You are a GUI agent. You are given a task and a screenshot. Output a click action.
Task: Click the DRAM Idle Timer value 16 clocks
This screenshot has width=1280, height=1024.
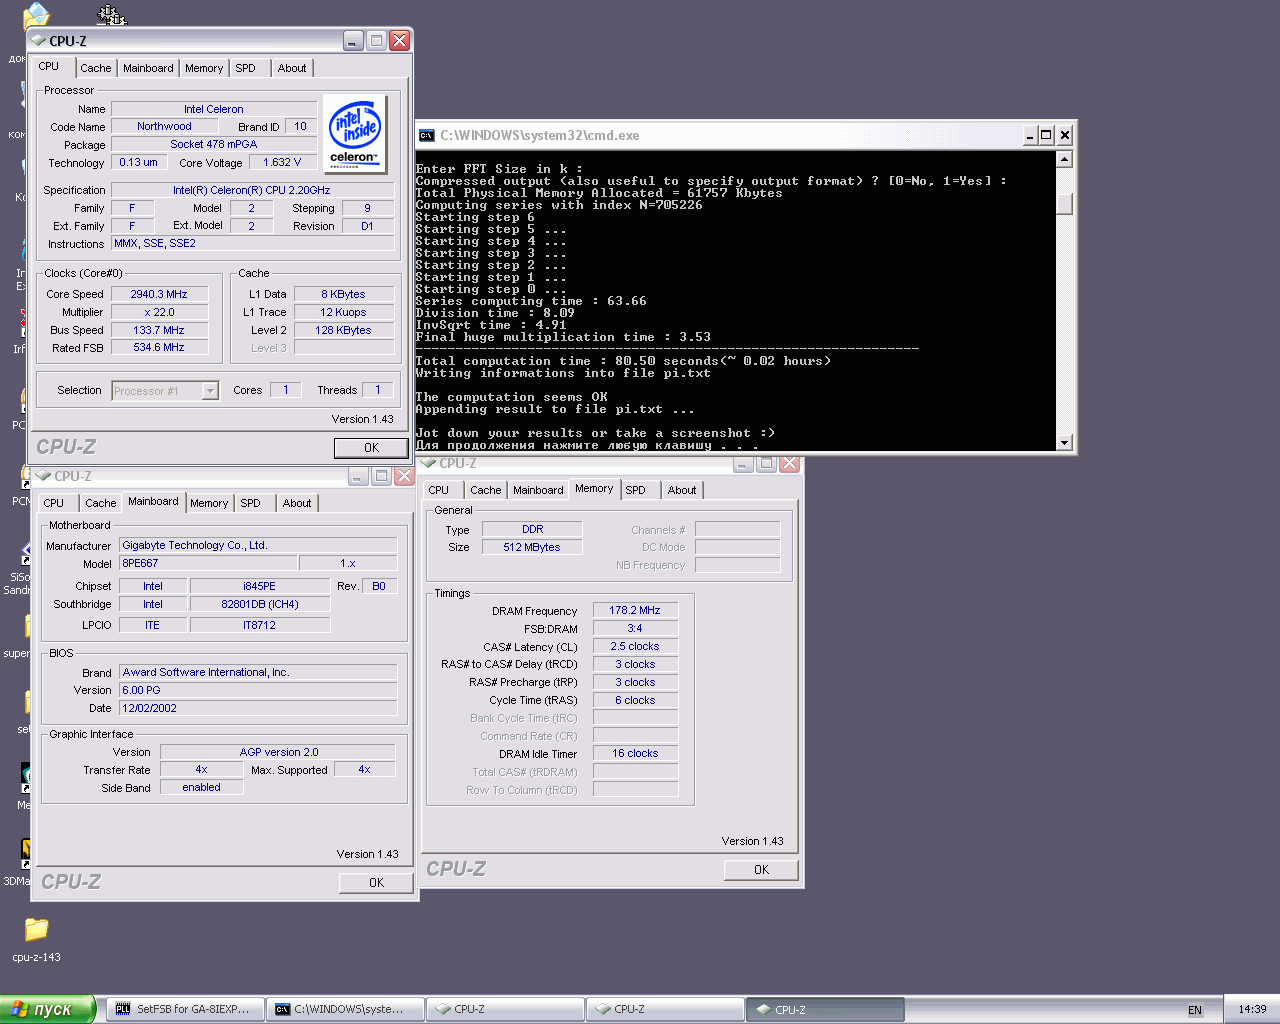(635, 753)
